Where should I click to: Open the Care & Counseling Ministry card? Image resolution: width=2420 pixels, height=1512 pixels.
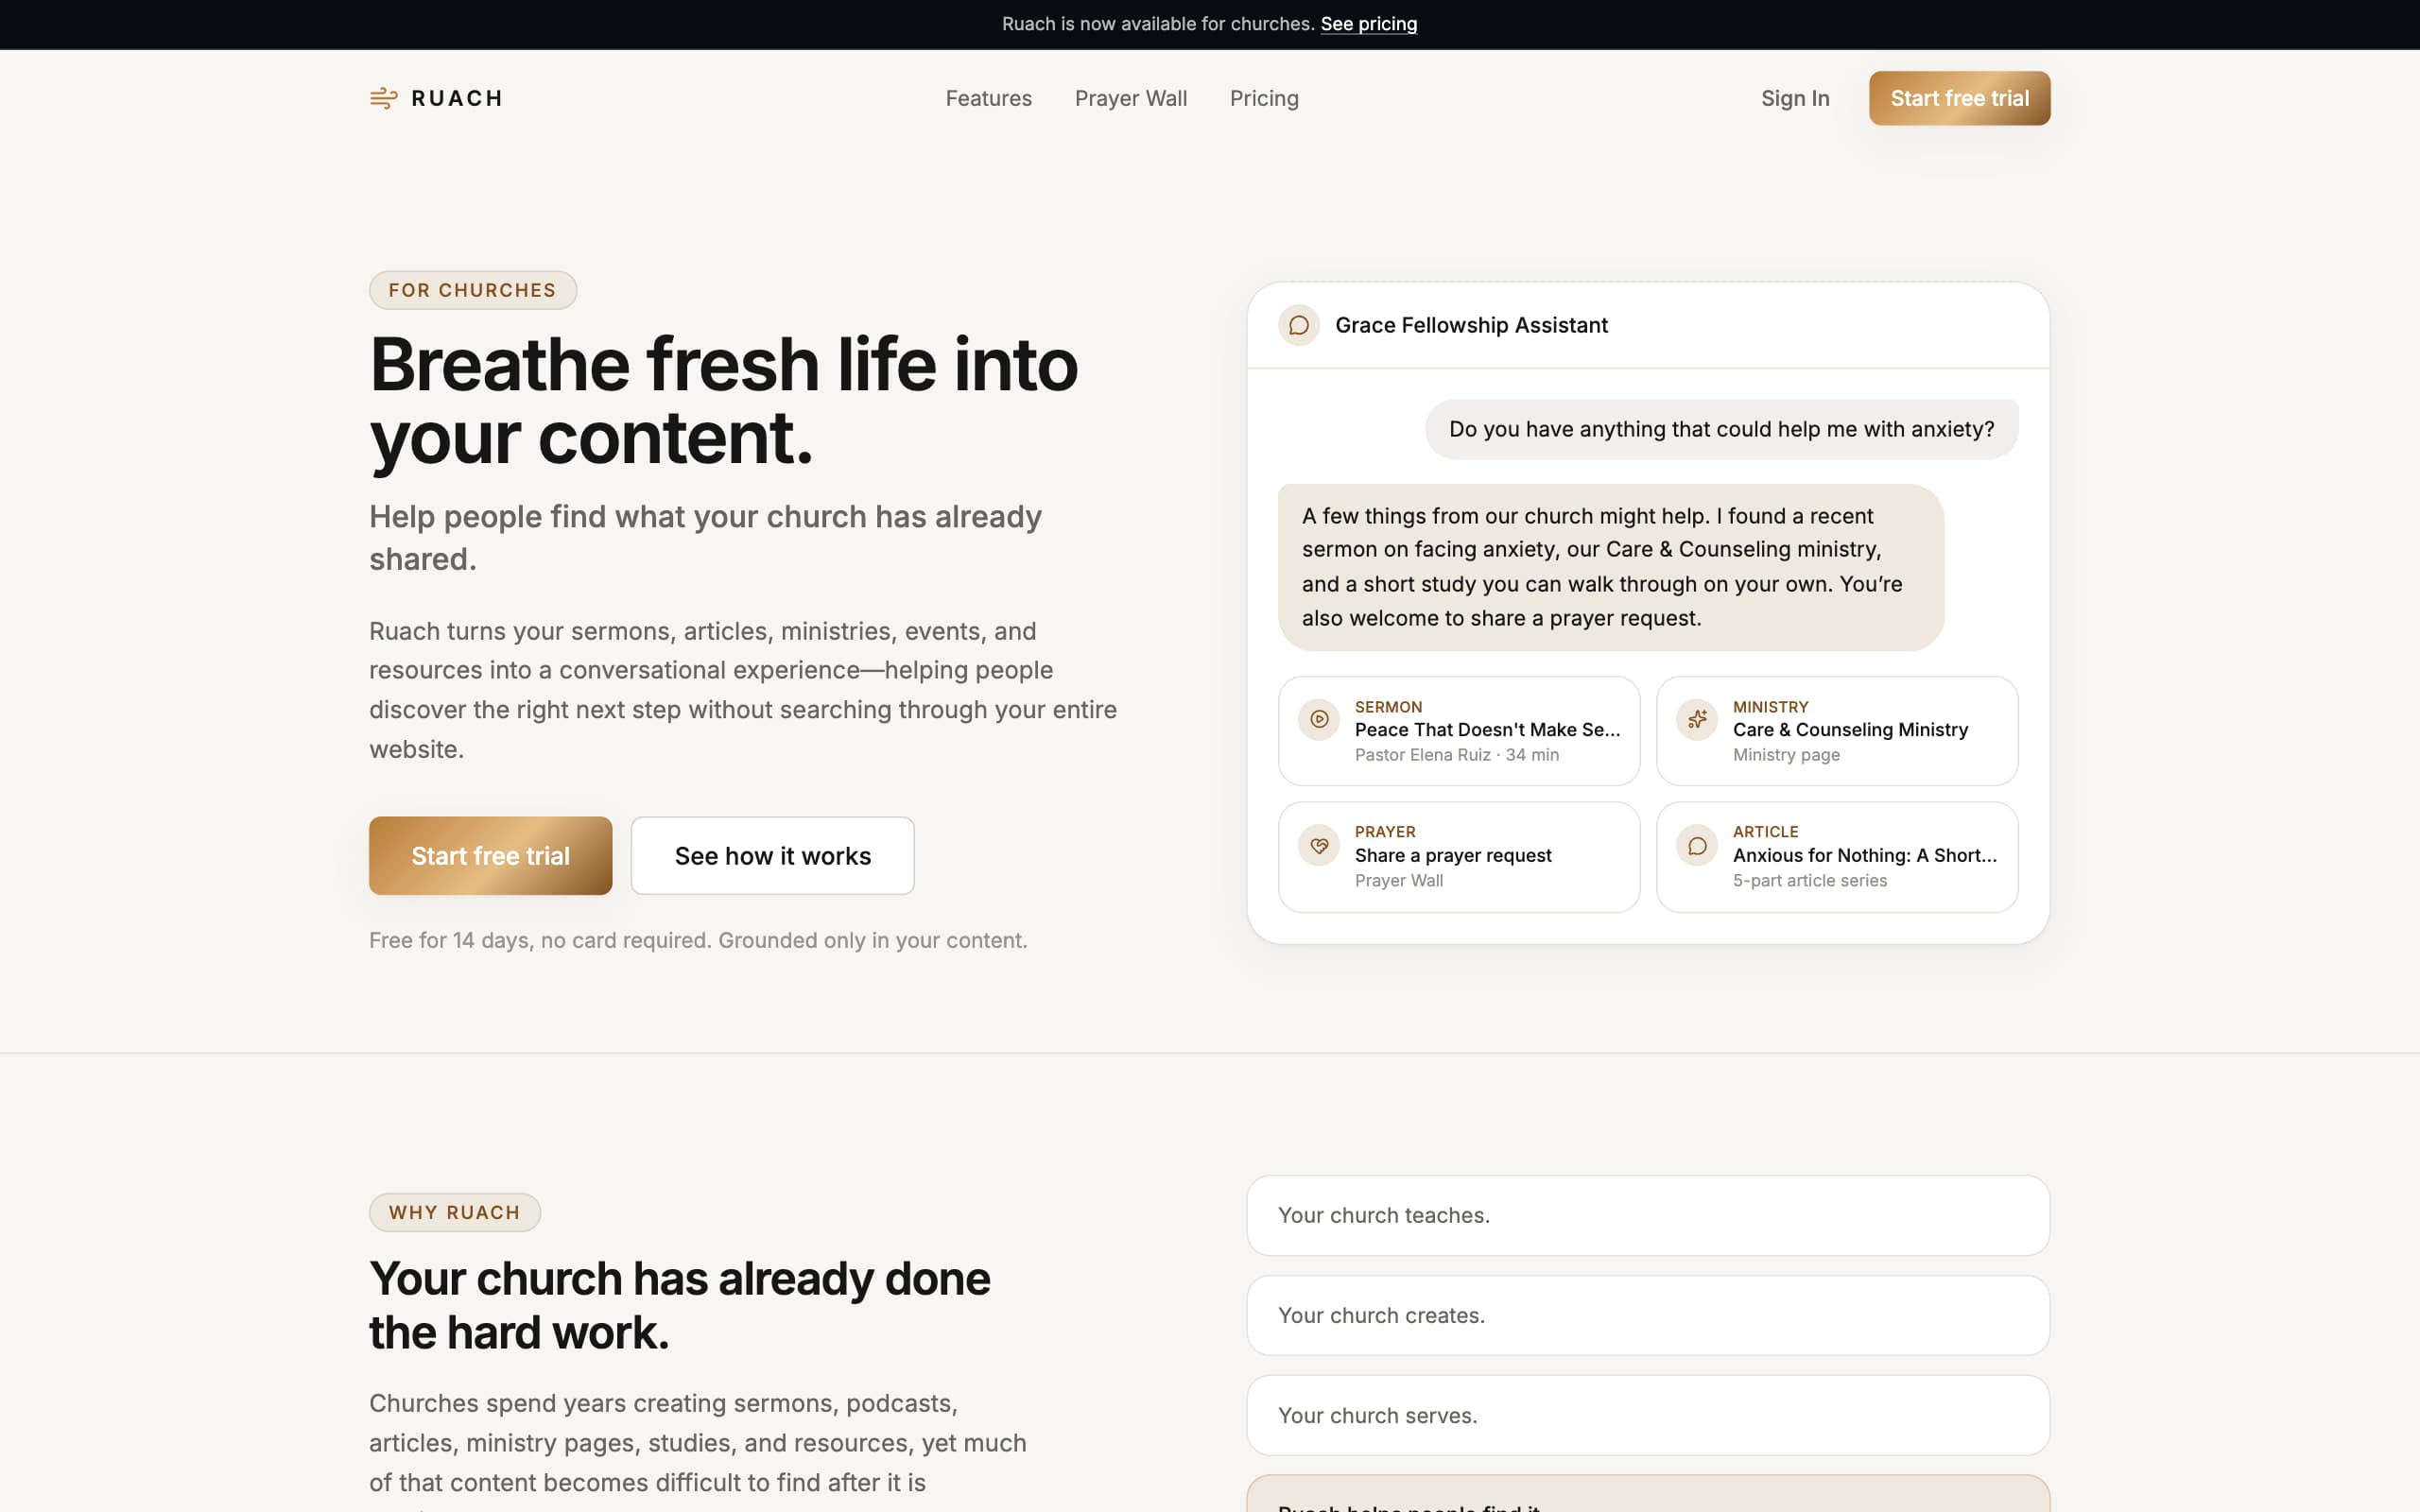tap(1837, 731)
